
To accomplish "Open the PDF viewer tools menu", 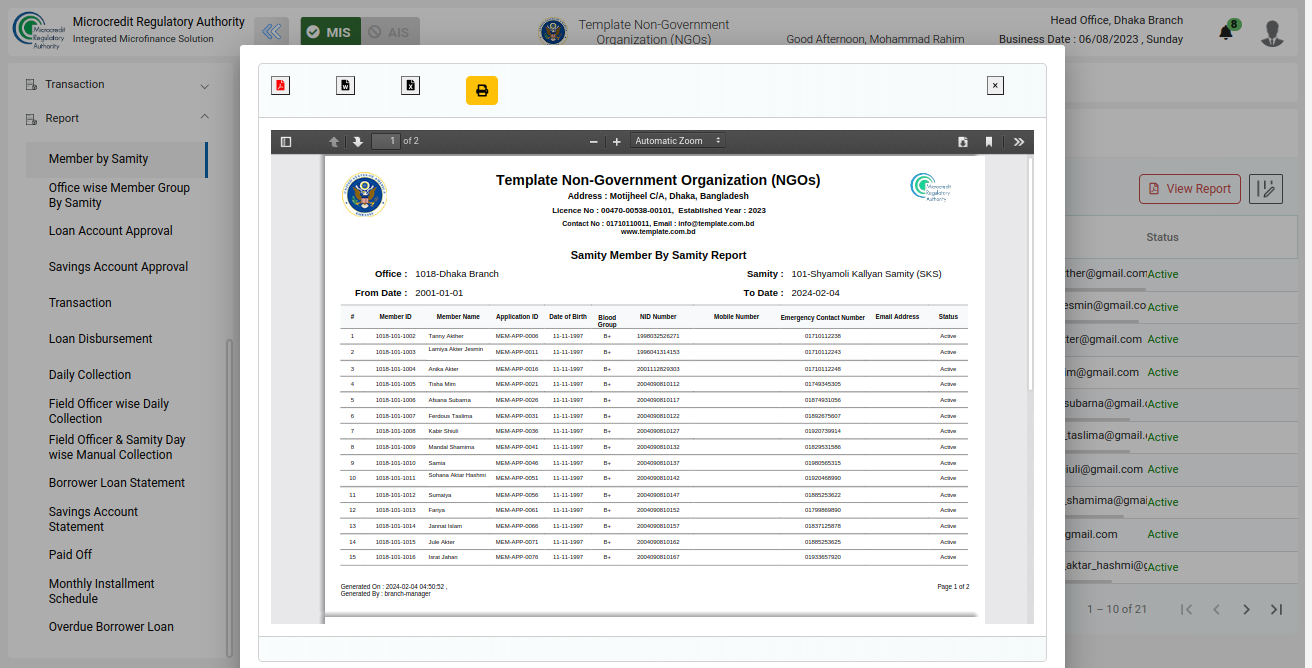I will coord(1019,142).
